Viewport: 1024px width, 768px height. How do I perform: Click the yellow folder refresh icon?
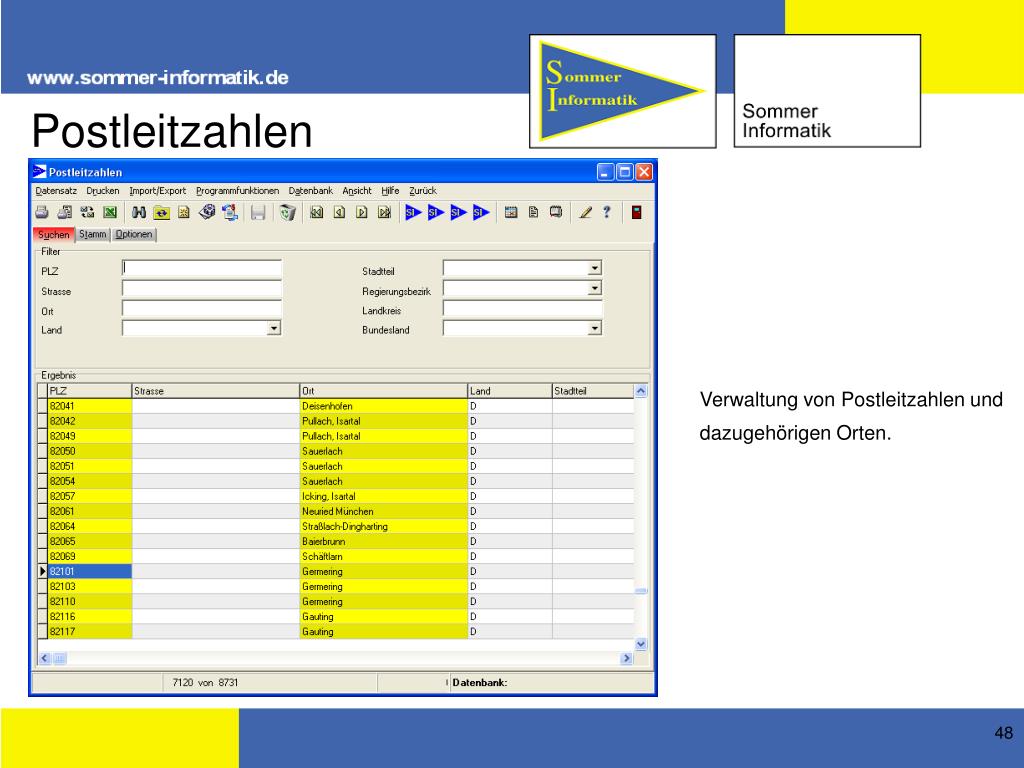pos(161,212)
